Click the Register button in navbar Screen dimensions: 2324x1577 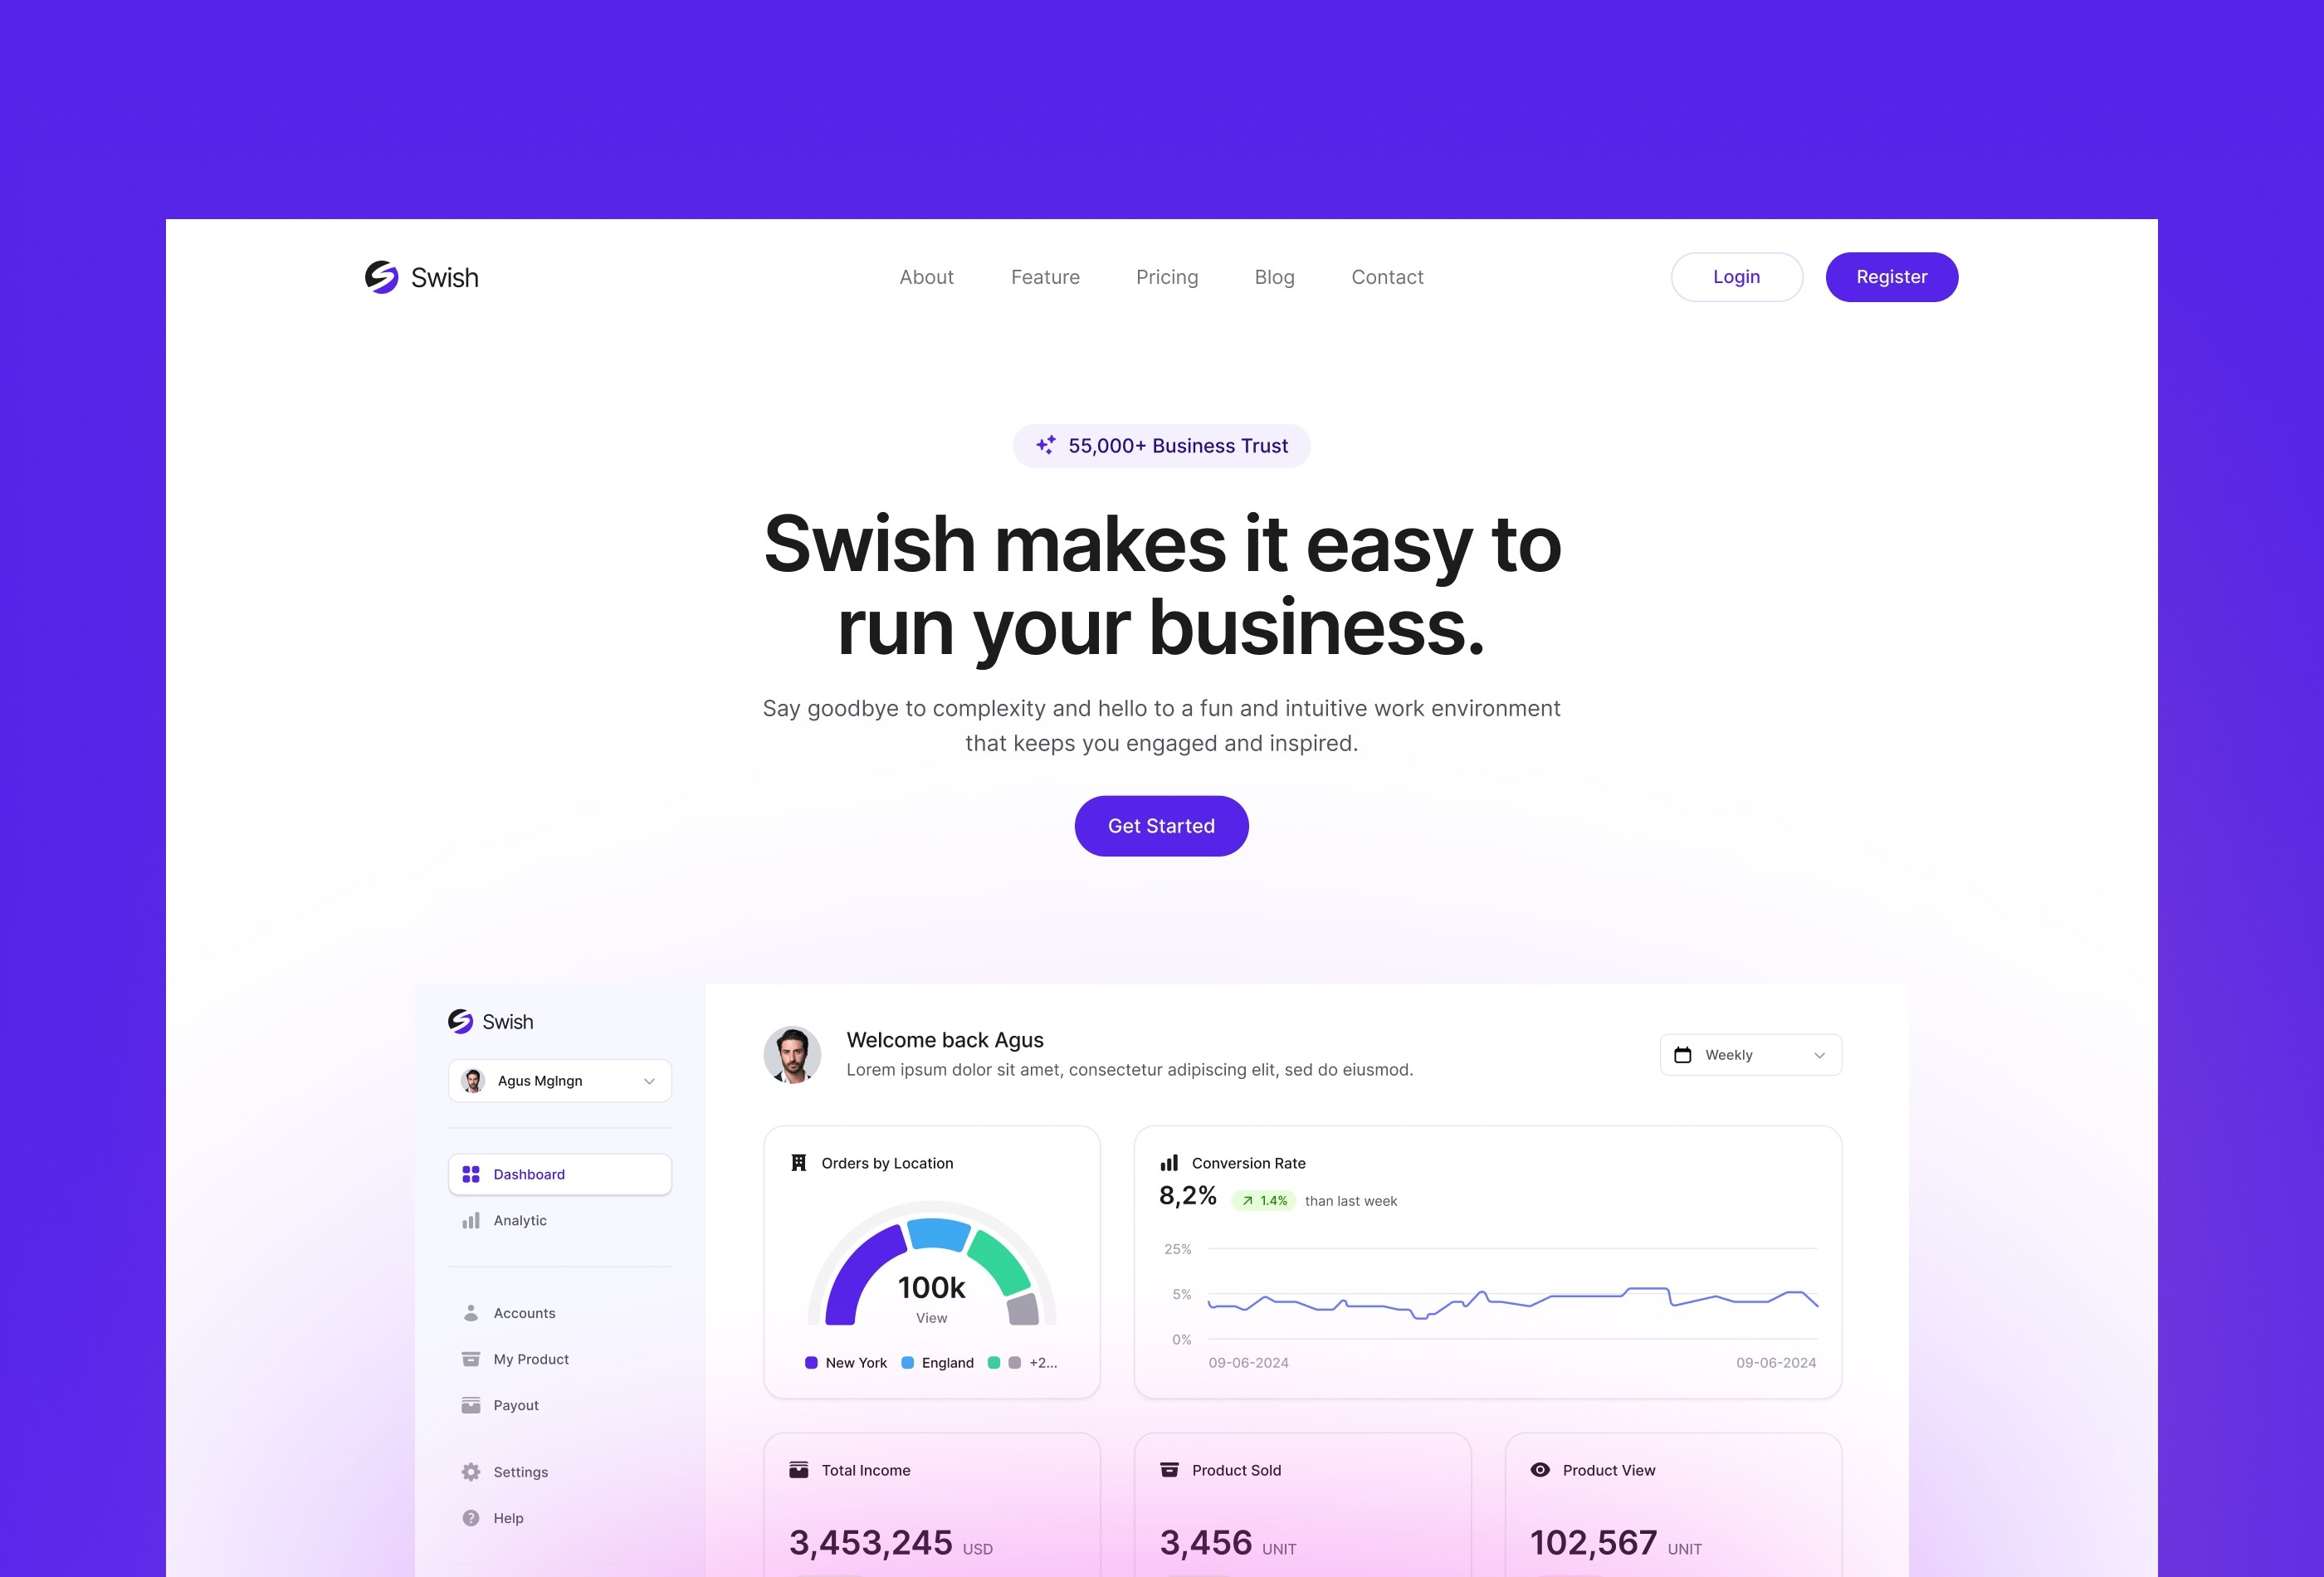[1892, 276]
